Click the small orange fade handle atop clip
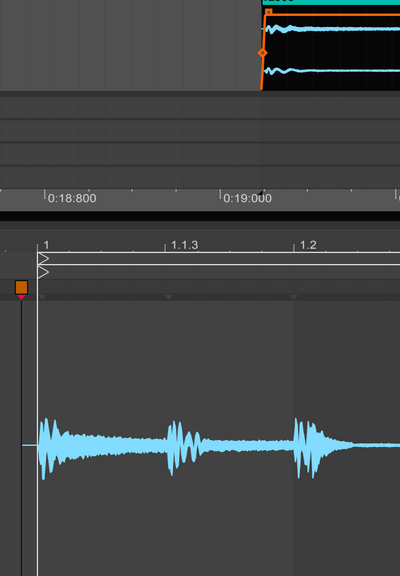The image size is (400, 576). pyautogui.click(x=269, y=12)
